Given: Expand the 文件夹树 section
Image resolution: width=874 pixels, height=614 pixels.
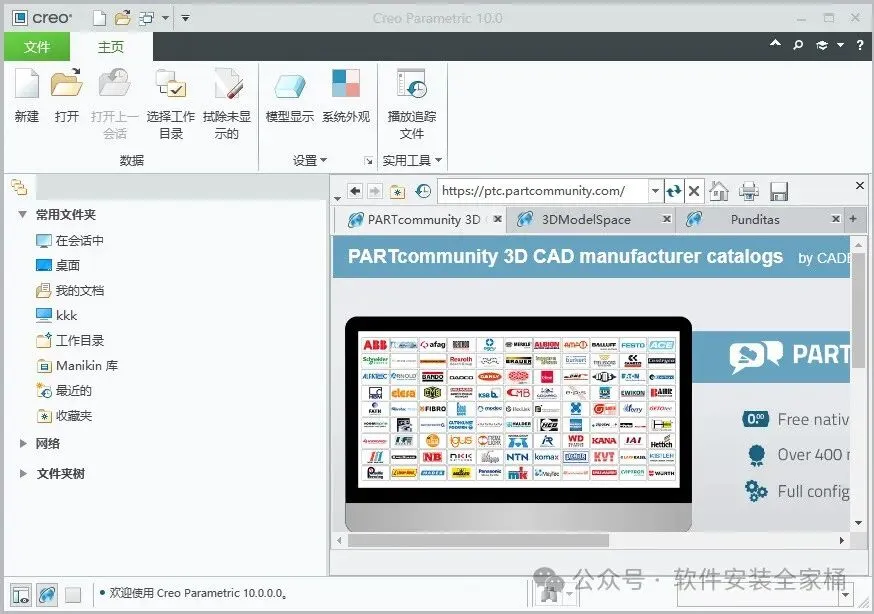Looking at the screenshot, I should (23, 474).
